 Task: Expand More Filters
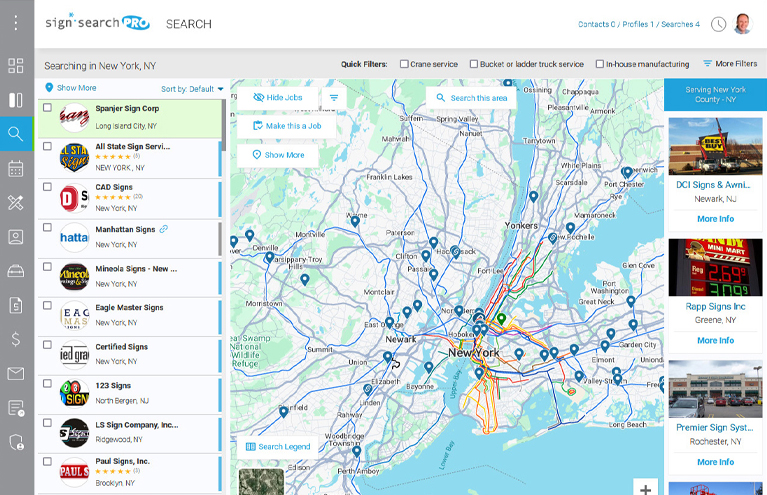point(730,64)
